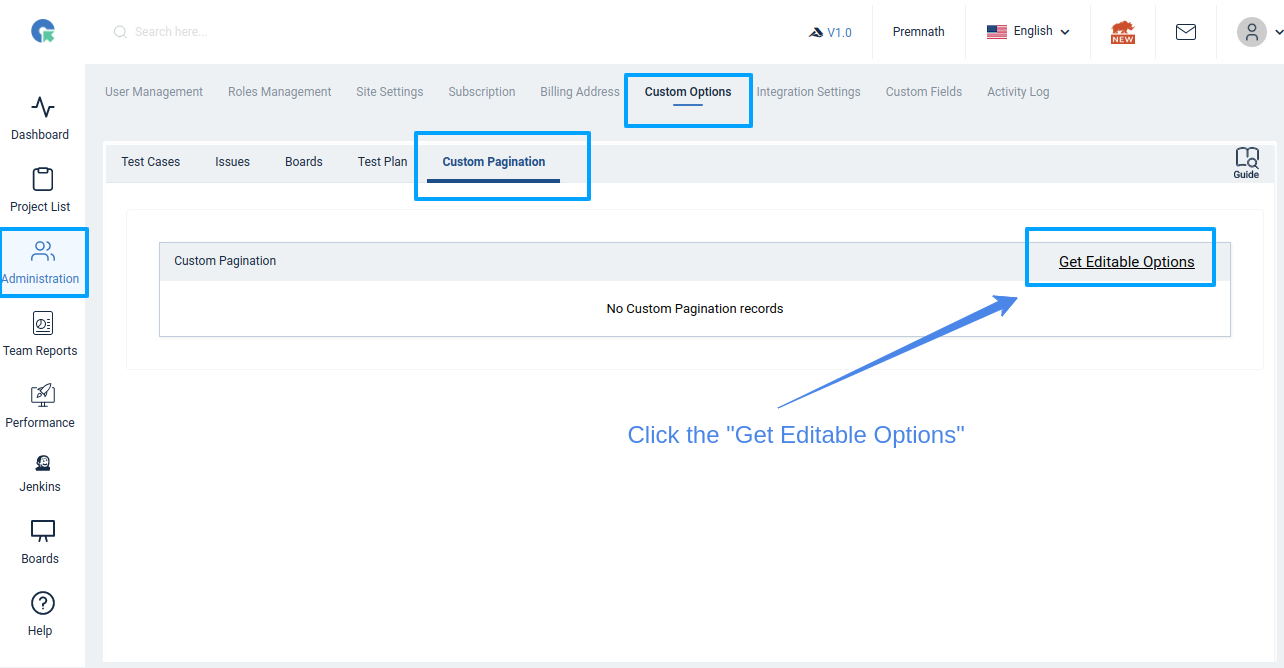Open the Subscription tab

tap(482, 92)
